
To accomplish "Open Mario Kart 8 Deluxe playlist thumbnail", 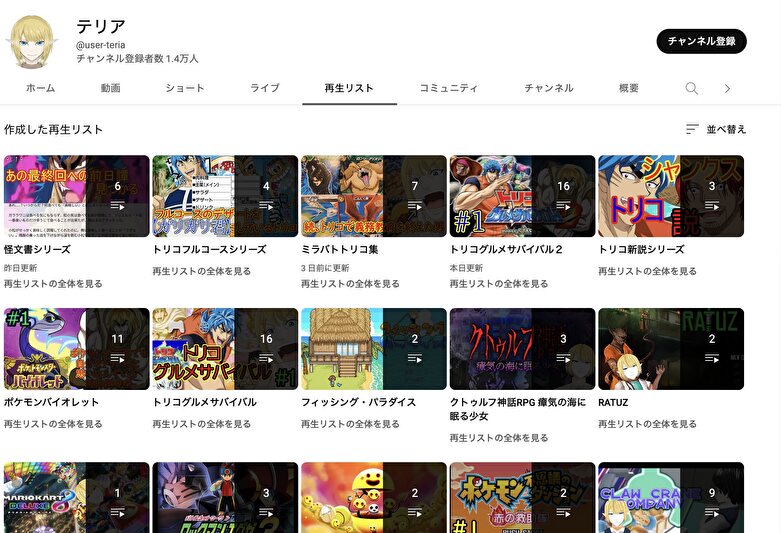I will tap(77, 498).
